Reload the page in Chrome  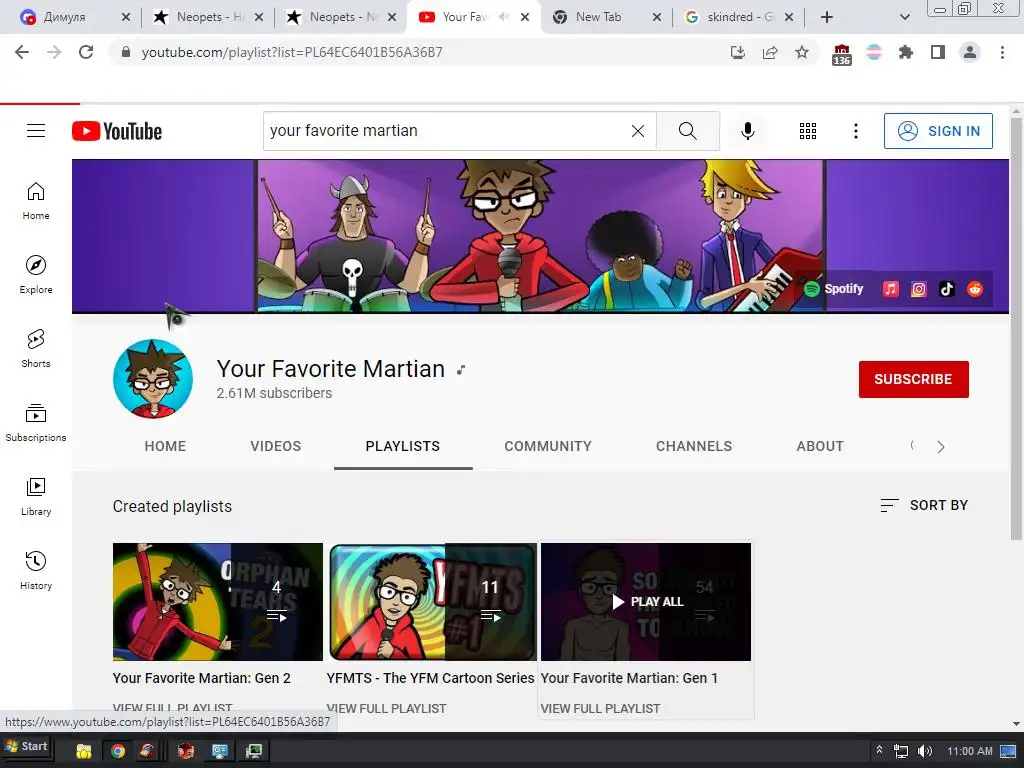click(86, 52)
